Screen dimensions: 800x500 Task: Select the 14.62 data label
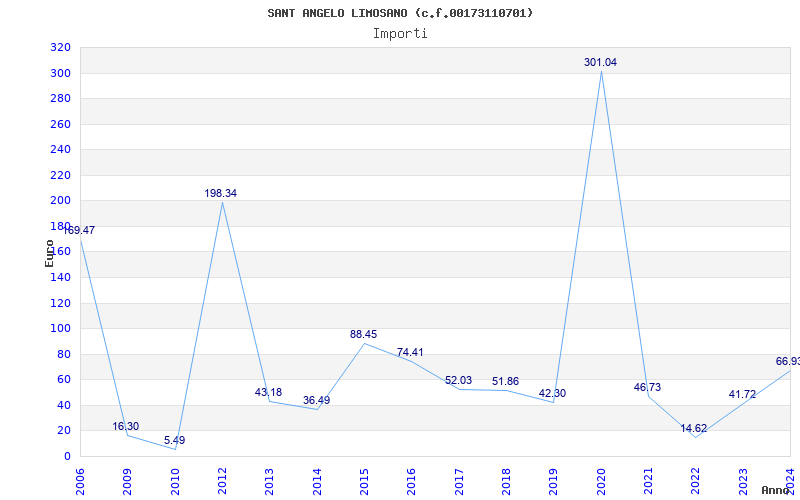(x=694, y=429)
